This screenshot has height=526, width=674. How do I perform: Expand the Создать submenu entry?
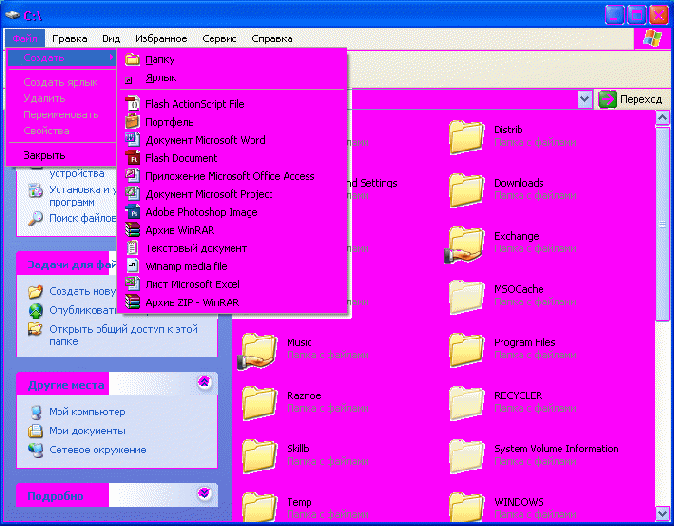(61, 58)
